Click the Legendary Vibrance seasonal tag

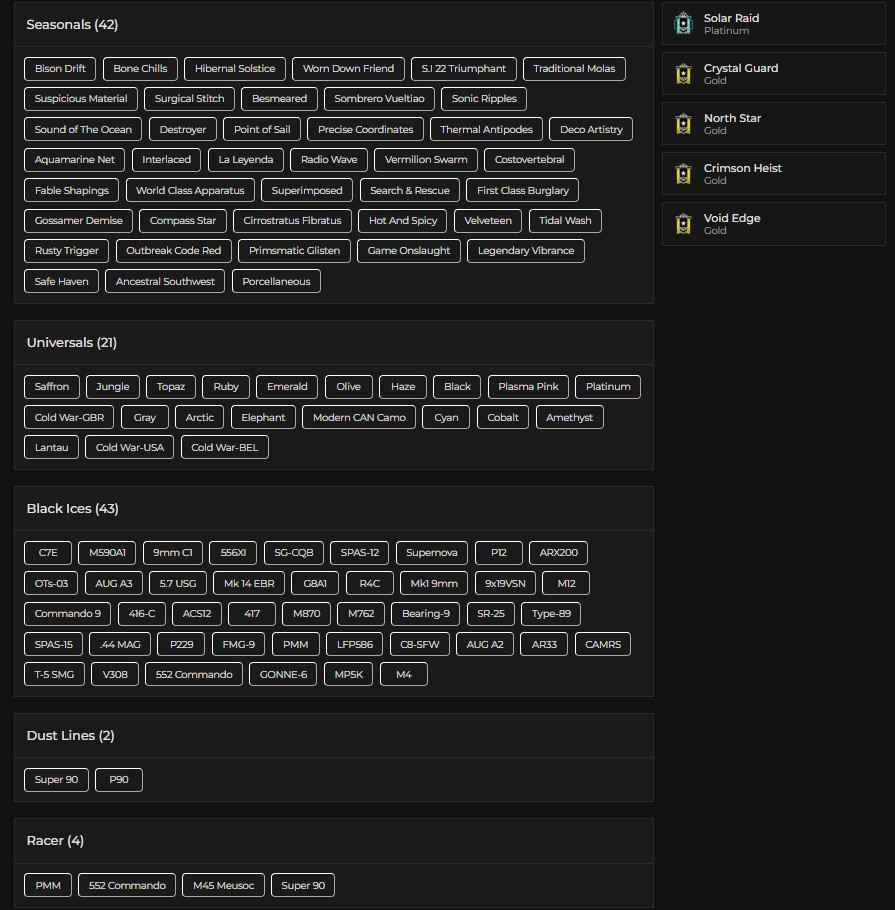(x=526, y=251)
